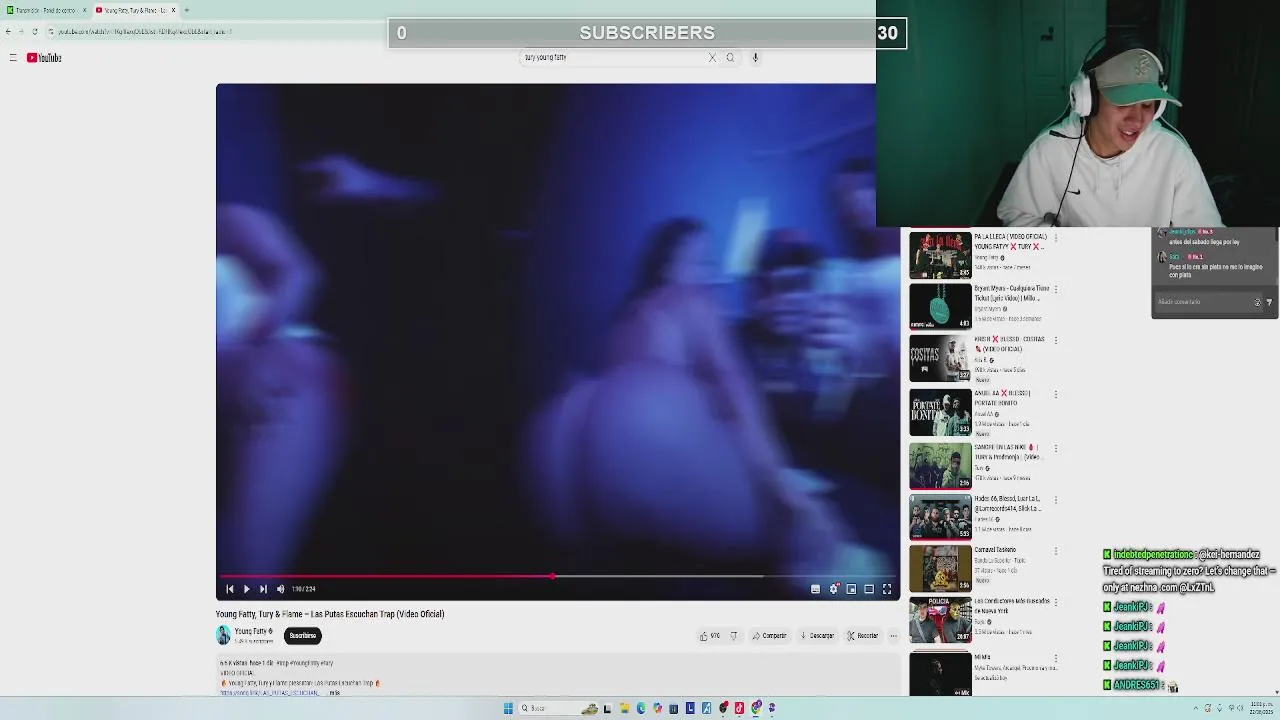Download video with Descargar button
The width and height of the screenshot is (1280, 720).
817,636
